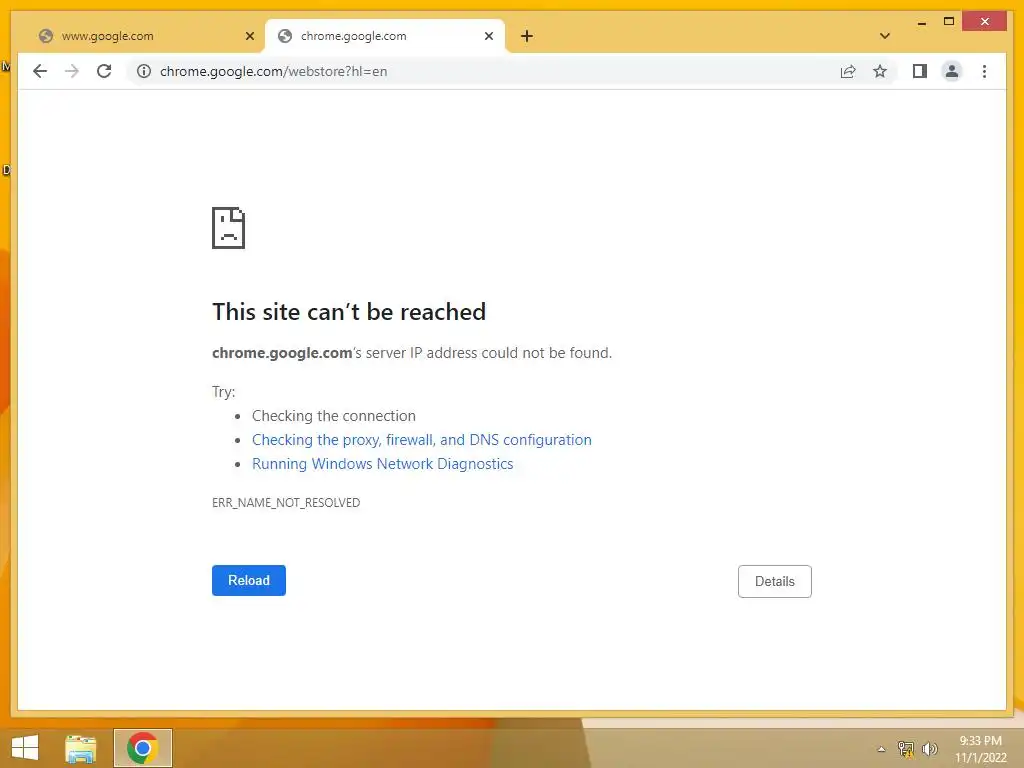The width and height of the screenshot is (1024, 768).
Task: Show hidden system tray icons
Action: tap(881, 749)
